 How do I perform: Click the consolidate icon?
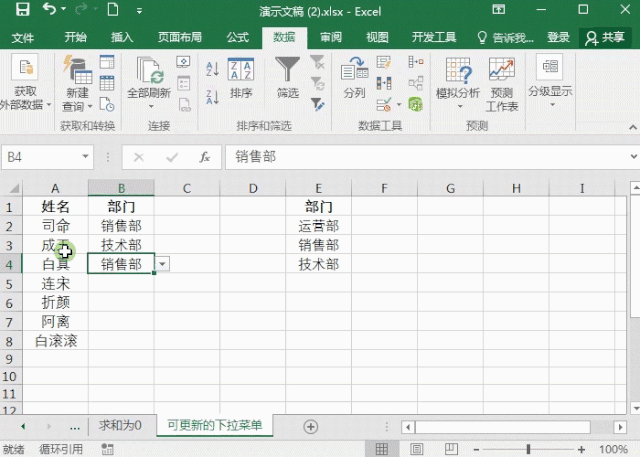click(x=416, y=62)
